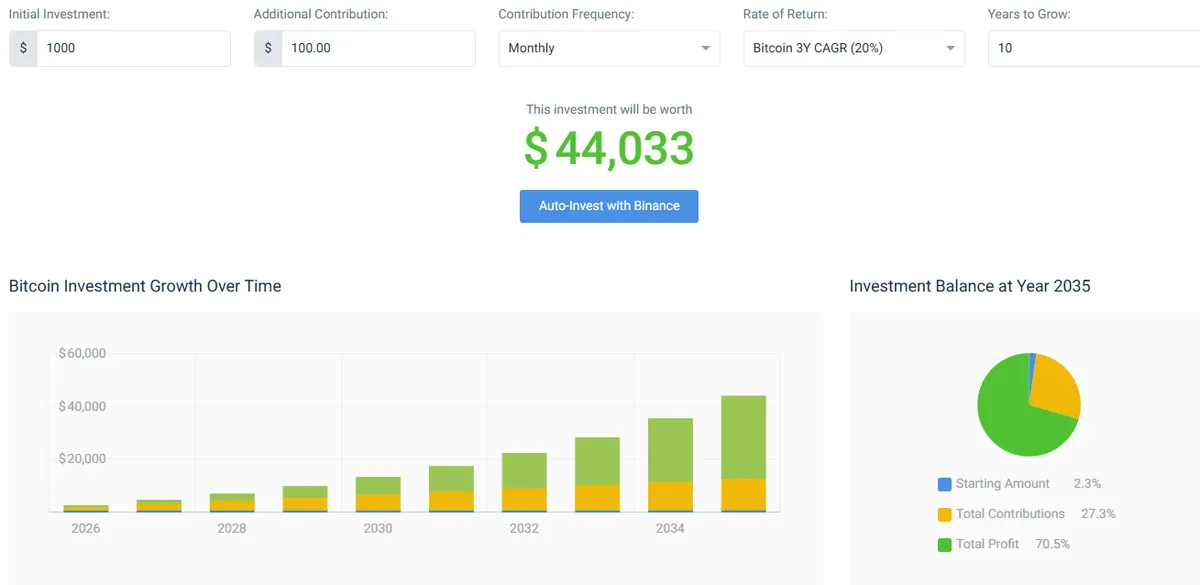Click the 2035 bar's green profit segment

[744, 437]
